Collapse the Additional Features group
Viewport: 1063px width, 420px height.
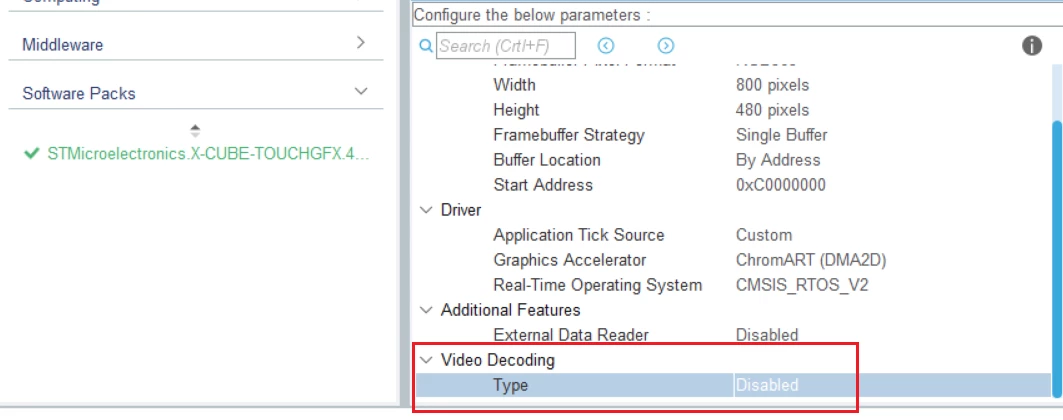[x=426, y=310]
